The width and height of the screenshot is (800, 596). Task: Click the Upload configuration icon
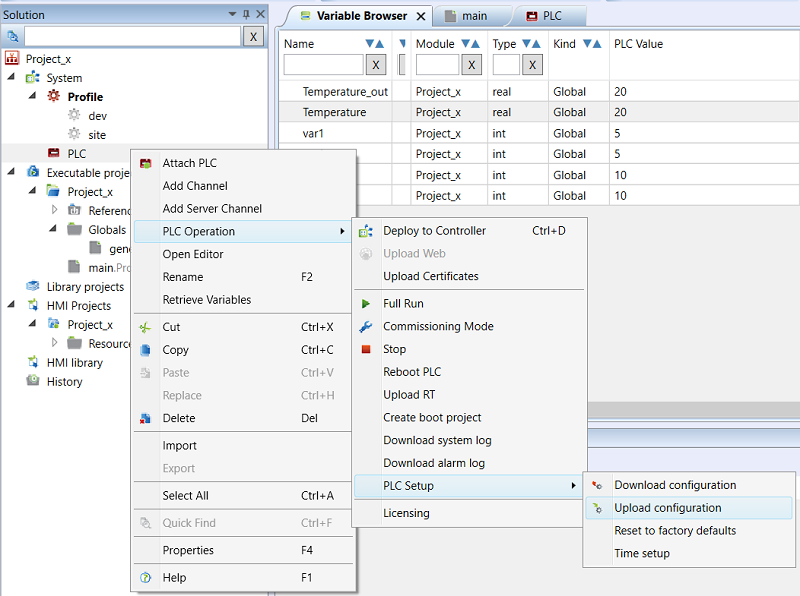596,508
